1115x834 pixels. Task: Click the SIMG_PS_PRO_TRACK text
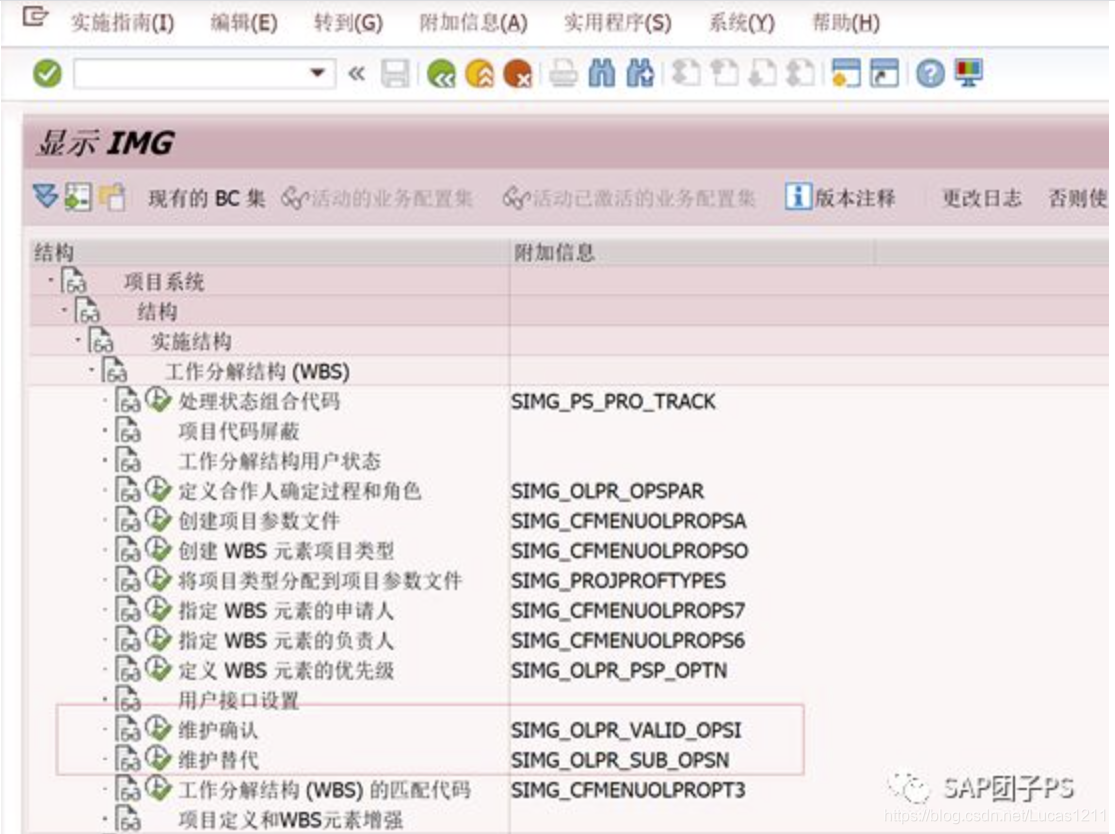(613, 402)
